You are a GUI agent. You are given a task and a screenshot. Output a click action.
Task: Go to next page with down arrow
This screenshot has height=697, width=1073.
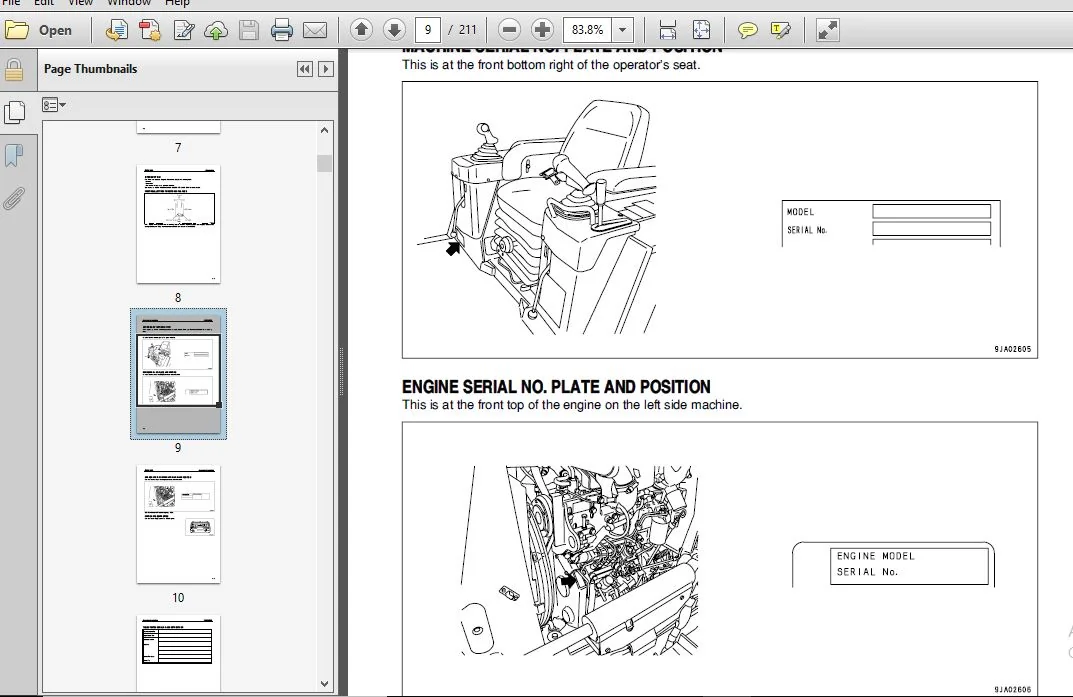[x=394, y=29]
